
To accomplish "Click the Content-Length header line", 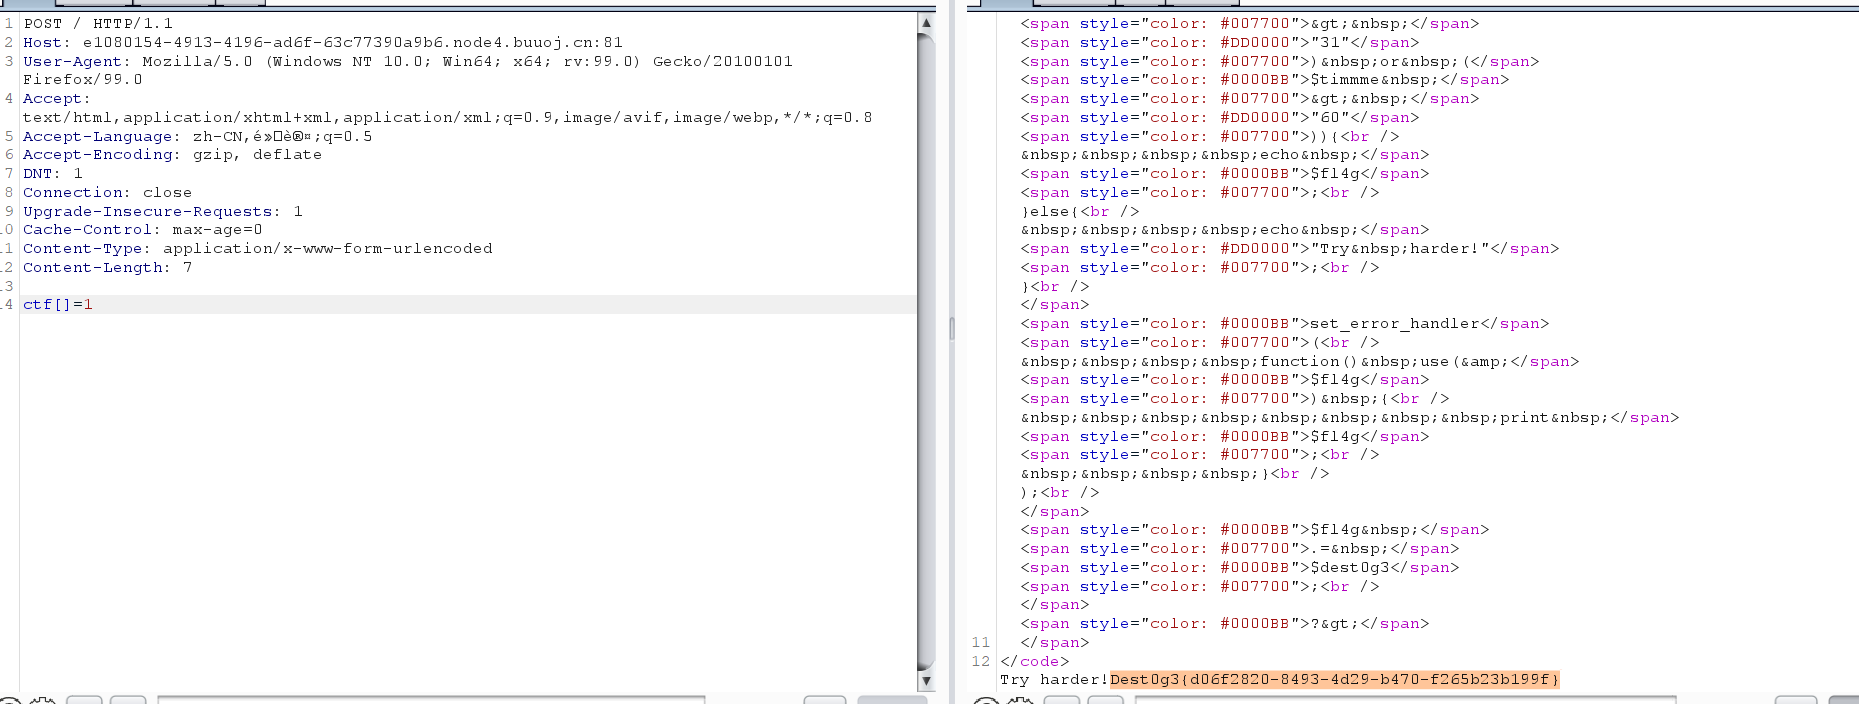I will [x=107, y=268].
